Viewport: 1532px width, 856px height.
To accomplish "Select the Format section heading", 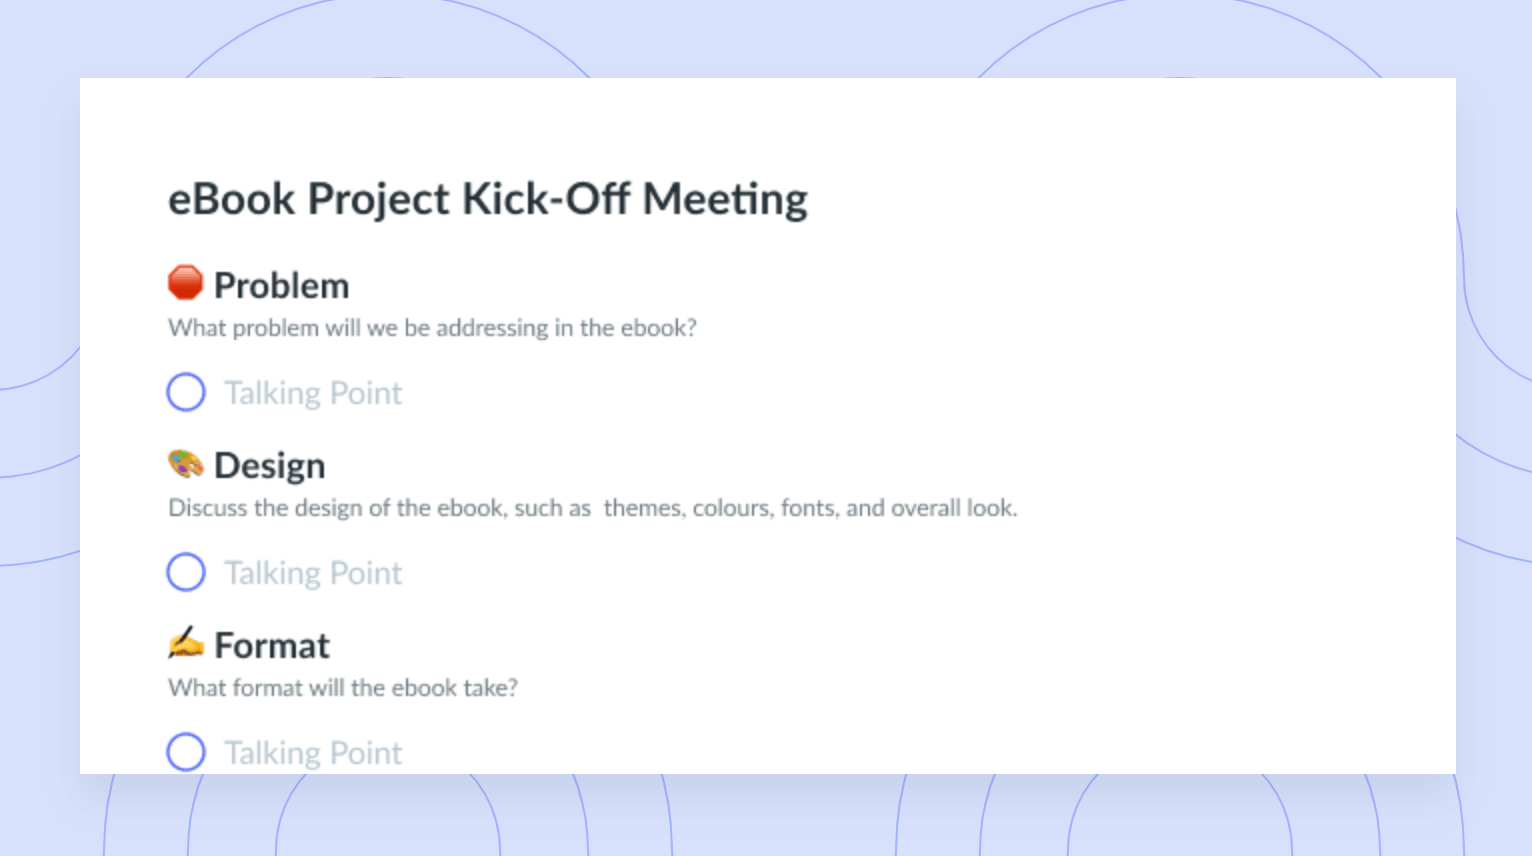I will point(272,645).
